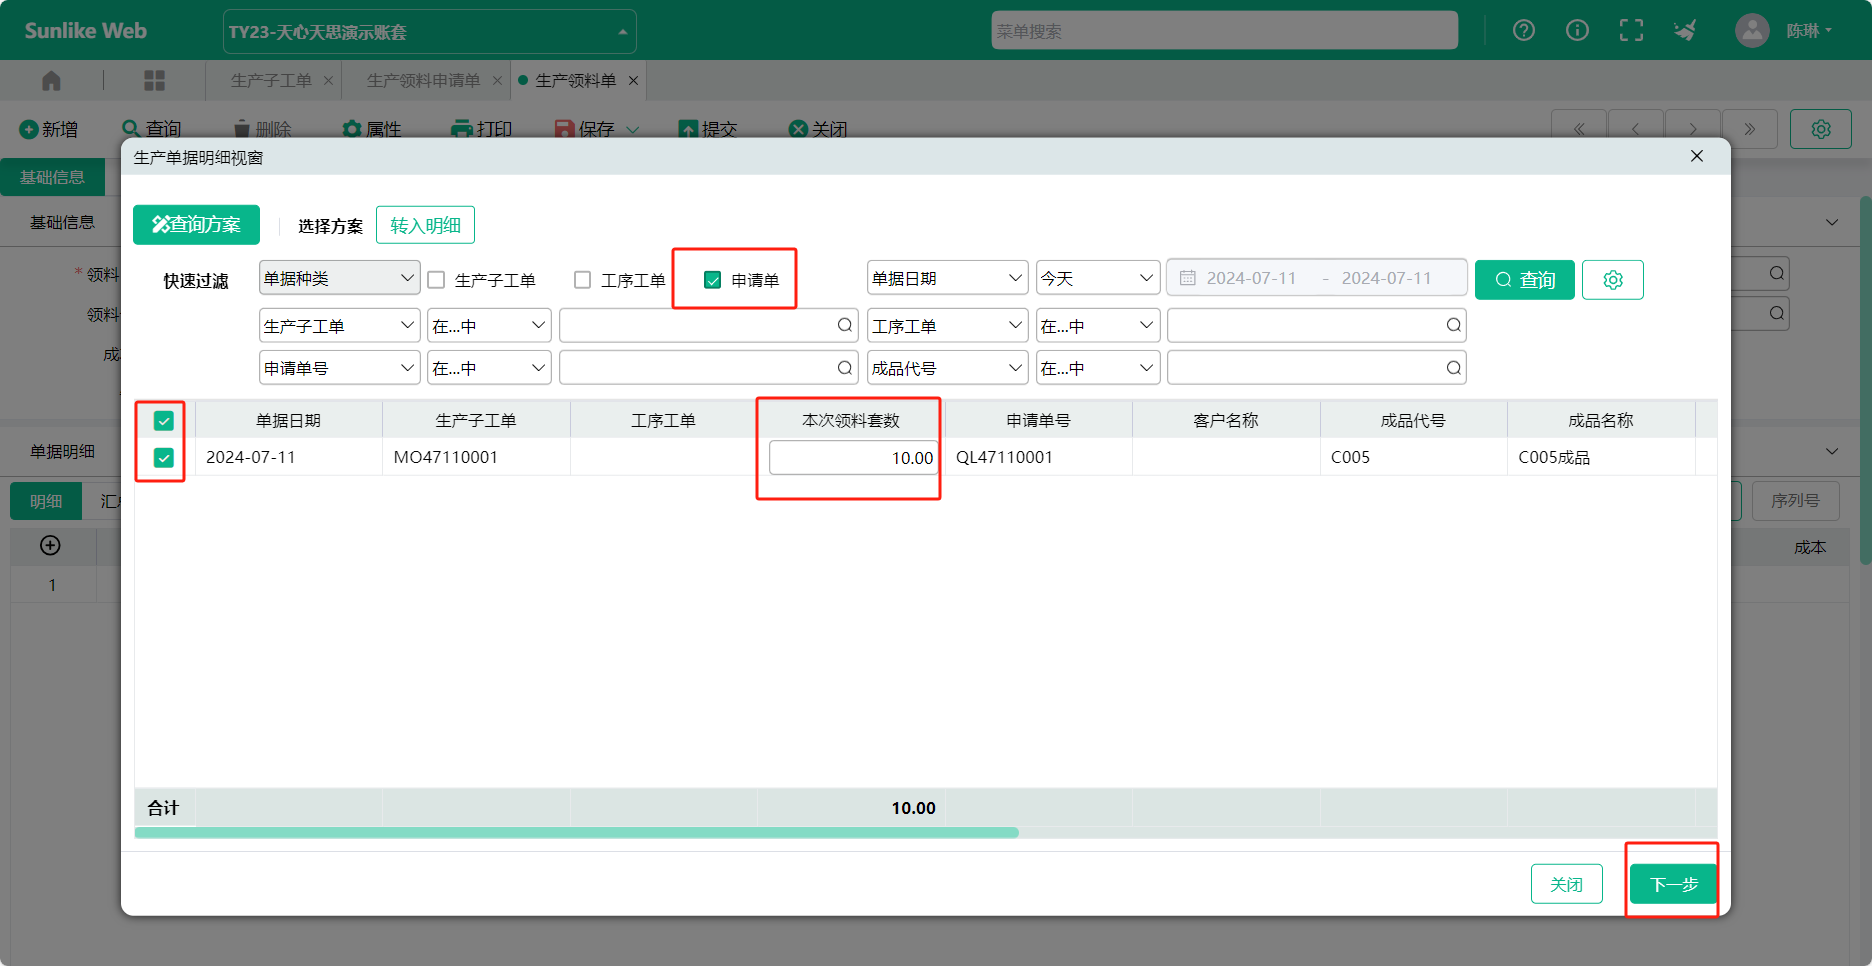Open account selector TY23-天心天思演示账套

(429, 32)
